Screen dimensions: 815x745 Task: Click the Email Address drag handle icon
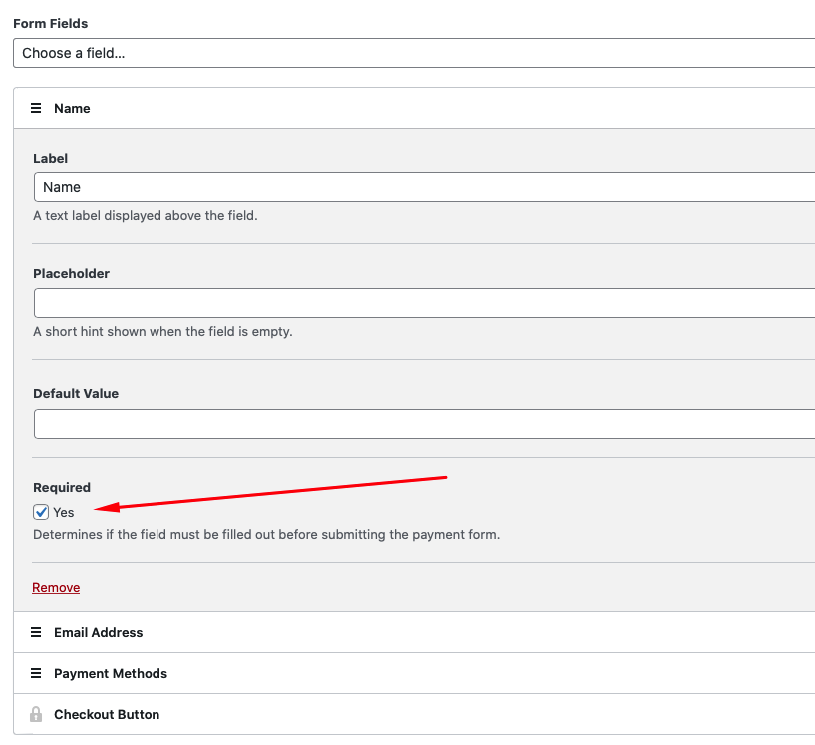pyautogui.click(x=36, y=632)
